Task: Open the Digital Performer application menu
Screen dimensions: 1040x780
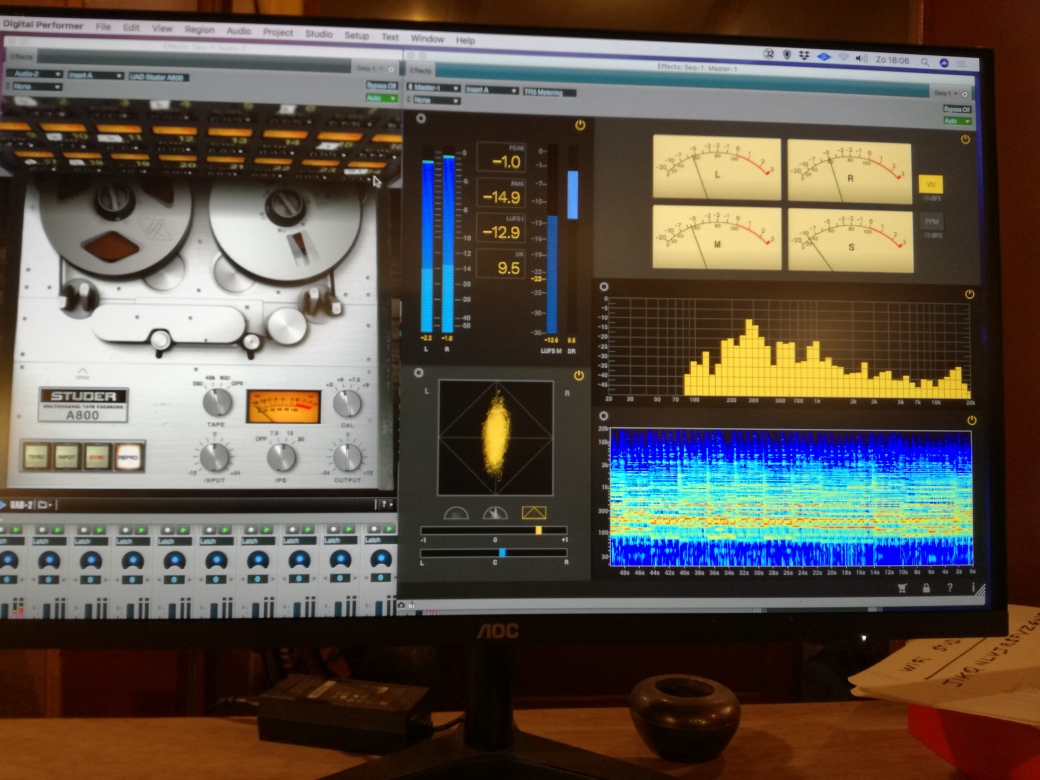Action: (x=43, y=25)
